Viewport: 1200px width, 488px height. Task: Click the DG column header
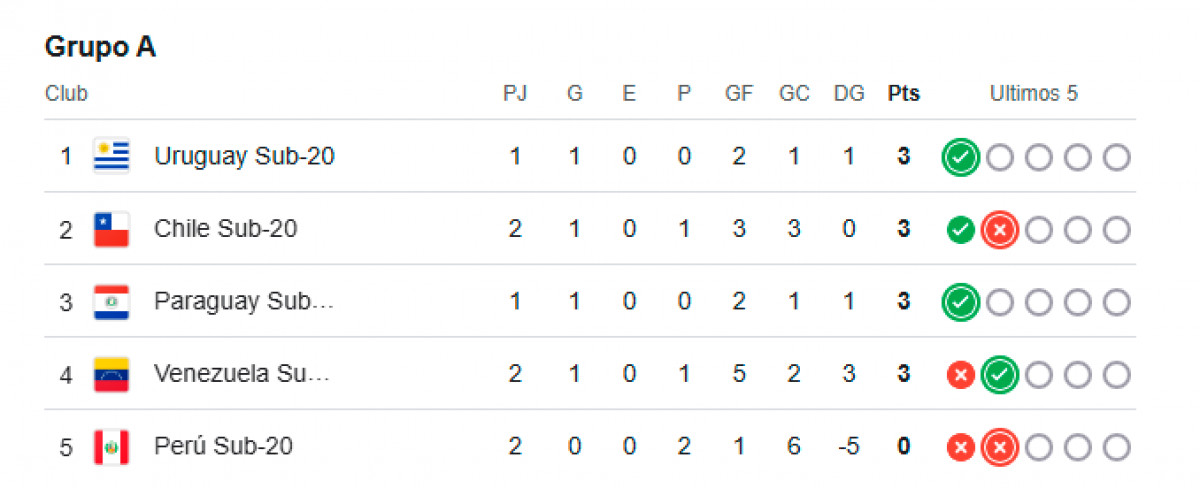pyautogui.click(x=849, y=94)
